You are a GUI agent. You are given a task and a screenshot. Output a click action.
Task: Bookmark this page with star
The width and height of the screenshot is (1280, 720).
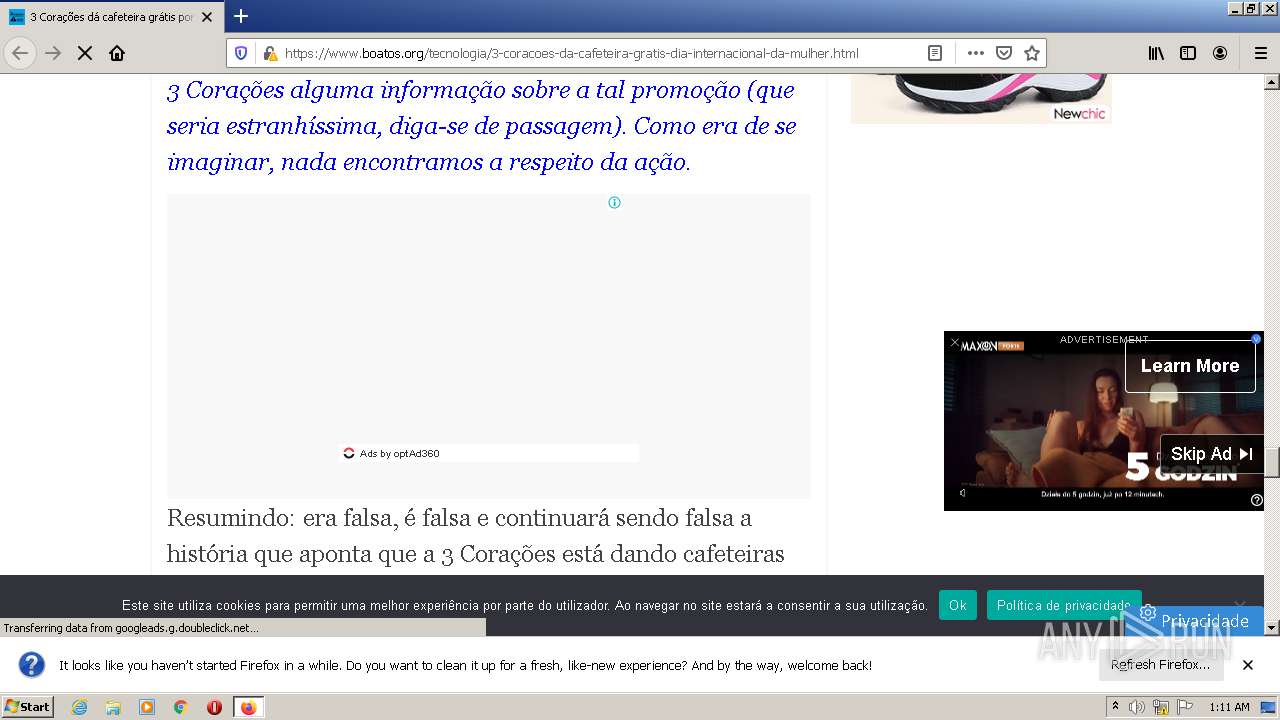(x=1032, y=53)
